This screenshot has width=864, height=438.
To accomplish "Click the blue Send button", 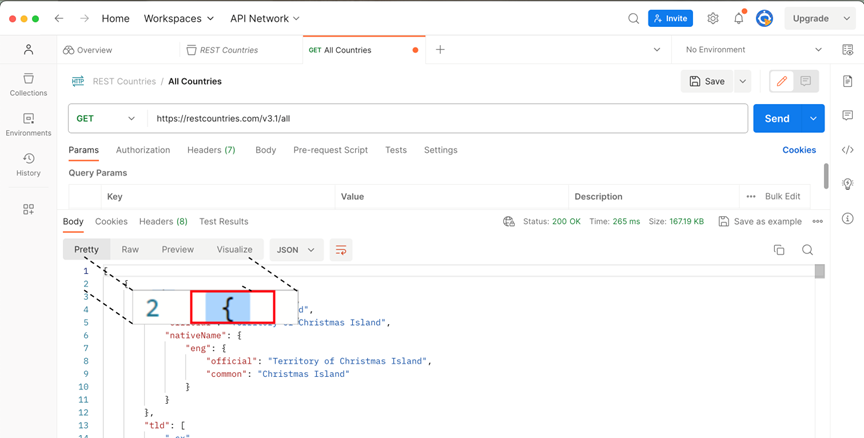I will [777, 118].
